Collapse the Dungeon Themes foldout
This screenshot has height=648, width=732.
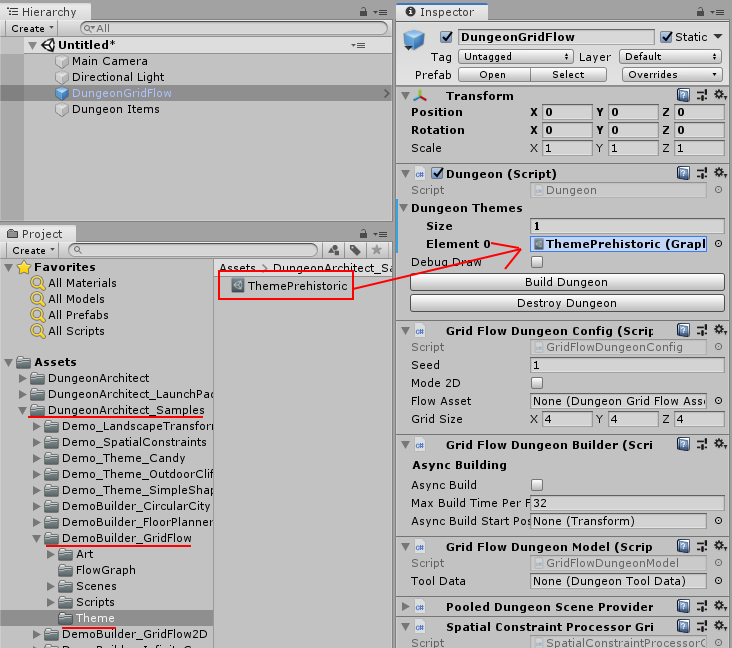404,208
